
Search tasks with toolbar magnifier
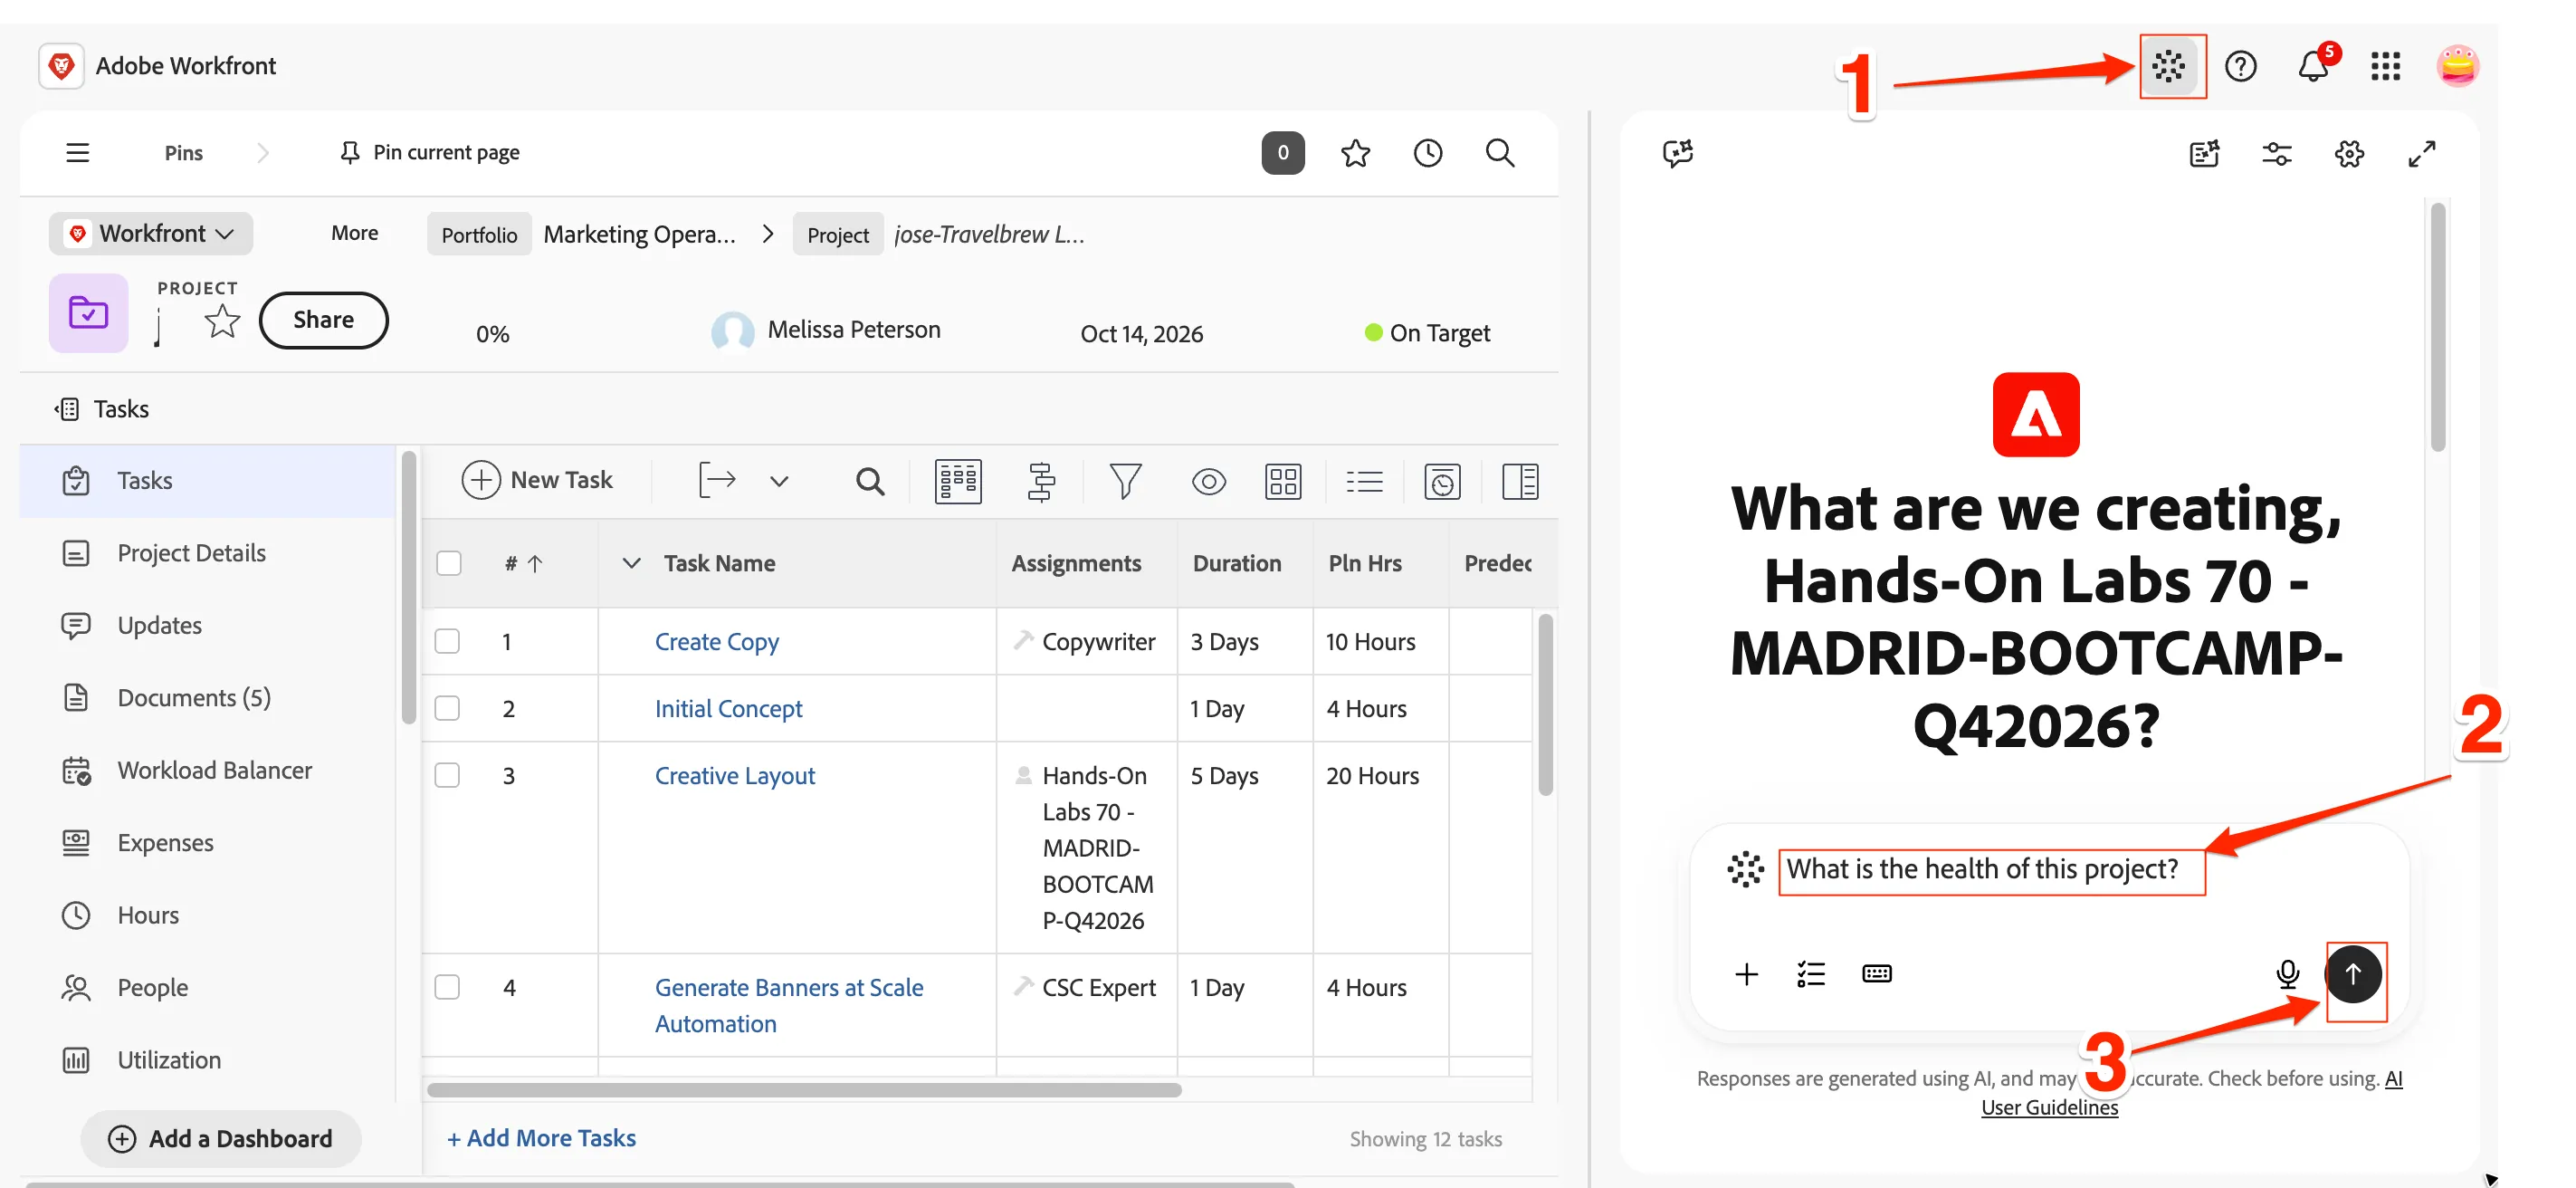pyautogui.click(x=869, y=481)
